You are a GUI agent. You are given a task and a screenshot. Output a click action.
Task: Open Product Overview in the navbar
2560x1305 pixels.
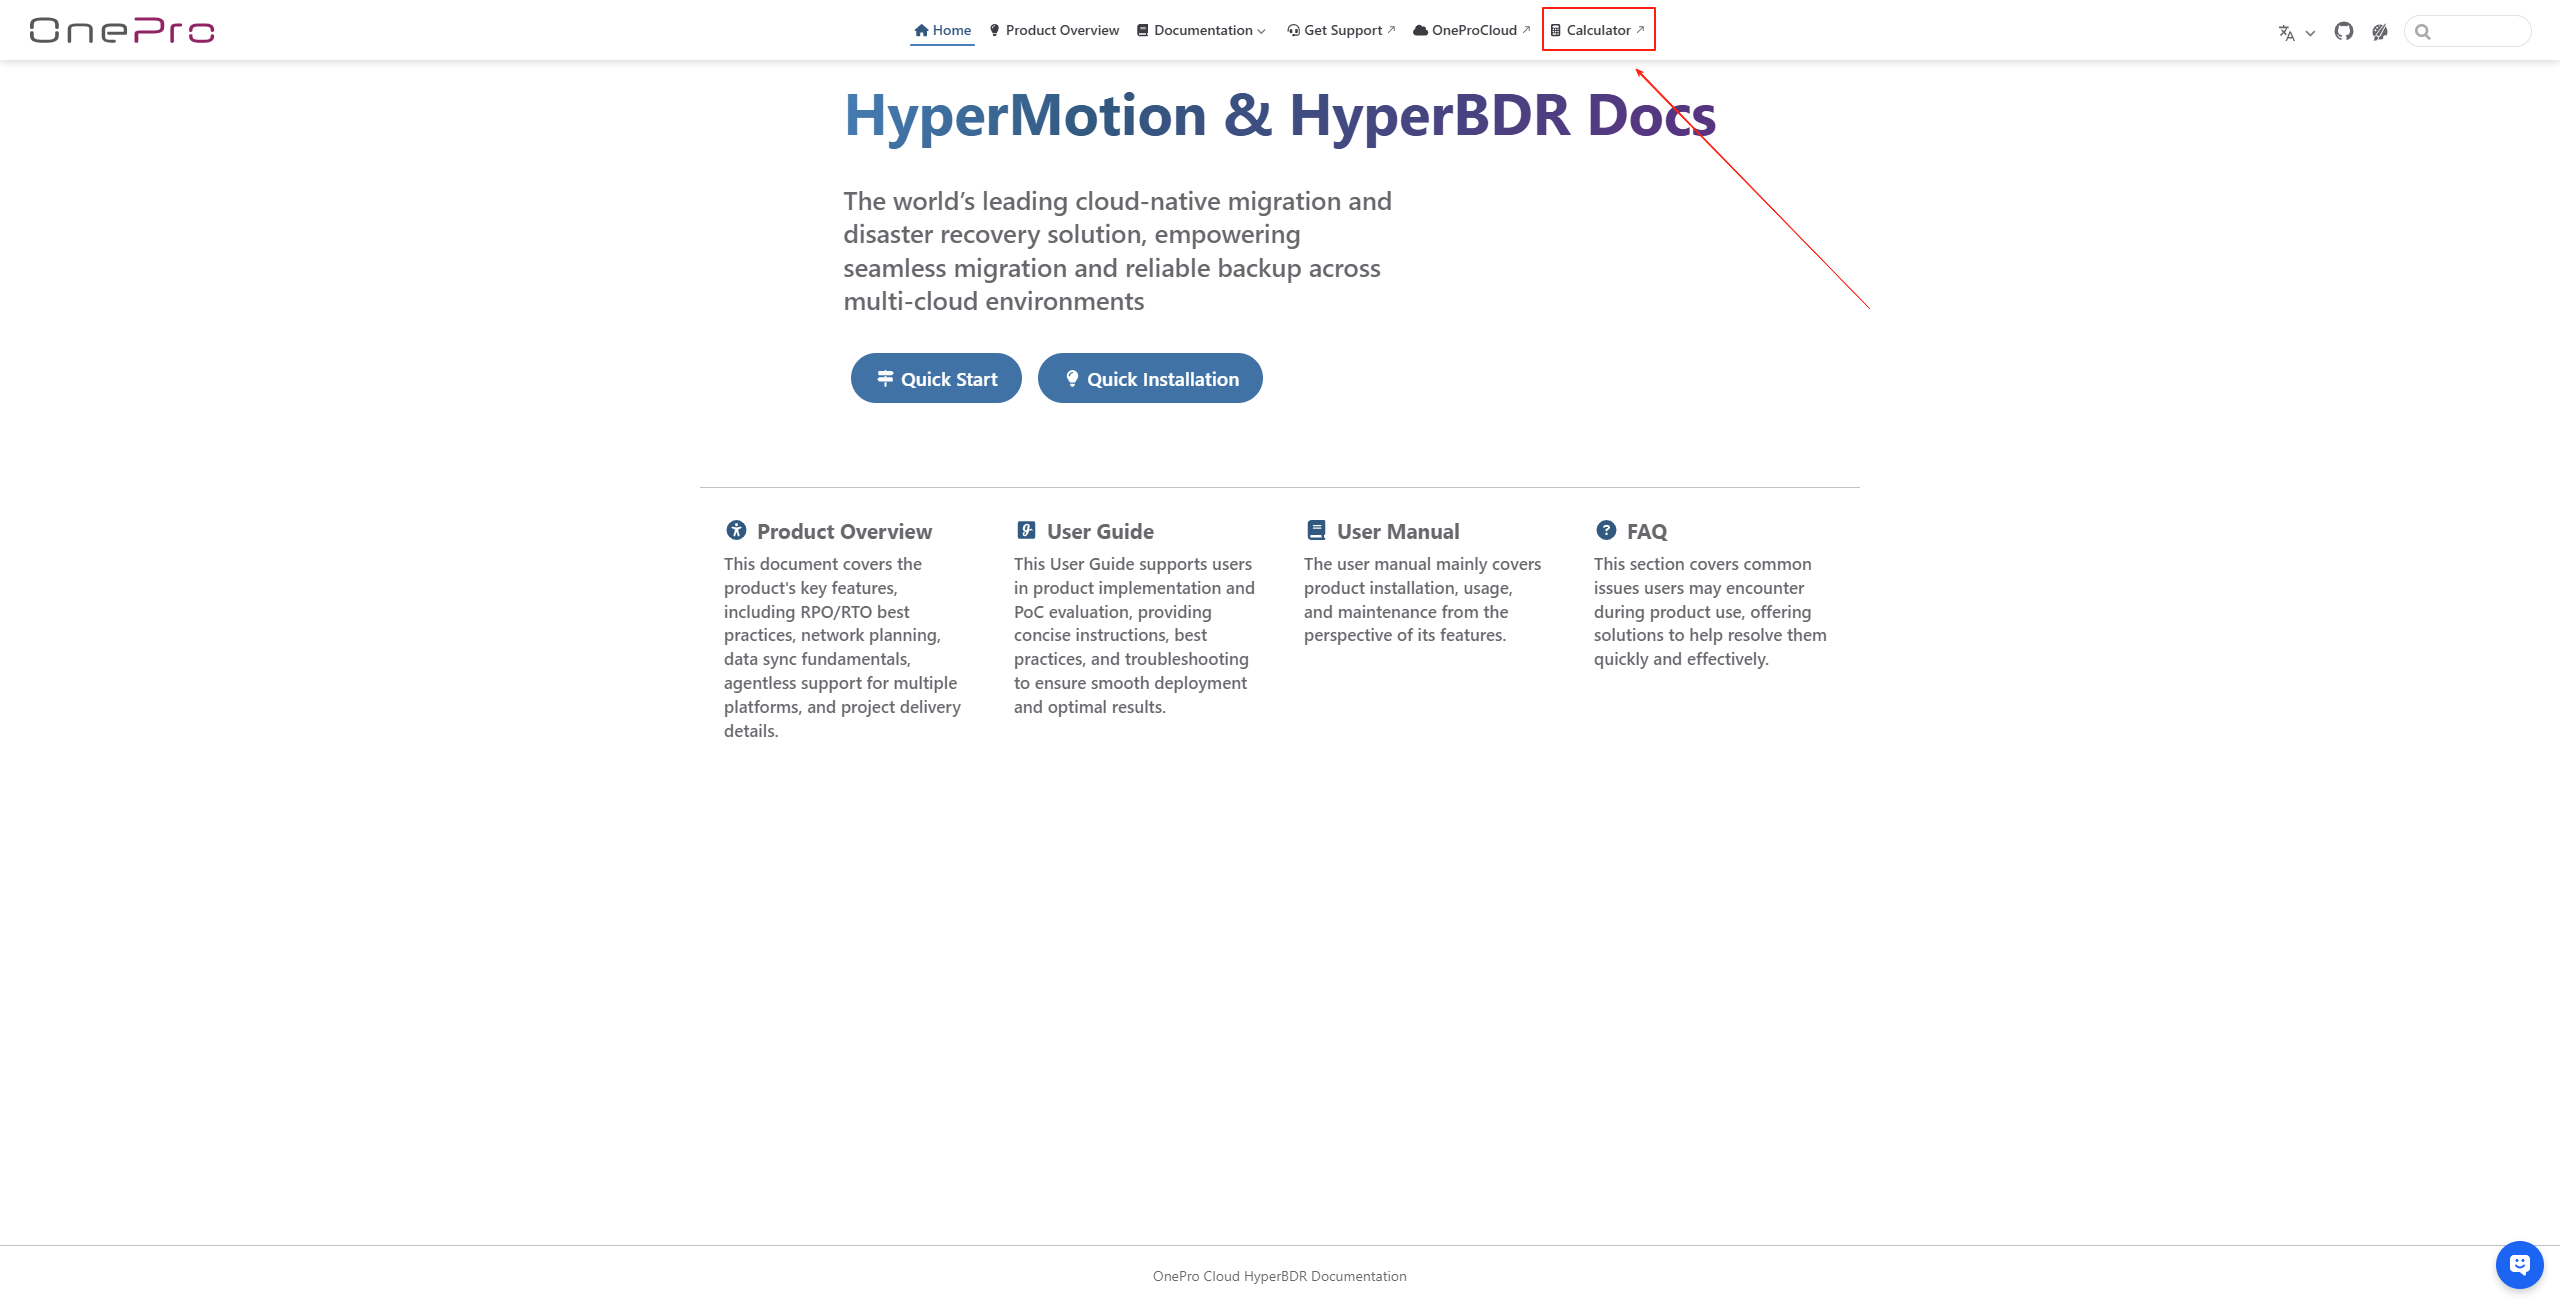(1054, 30)
